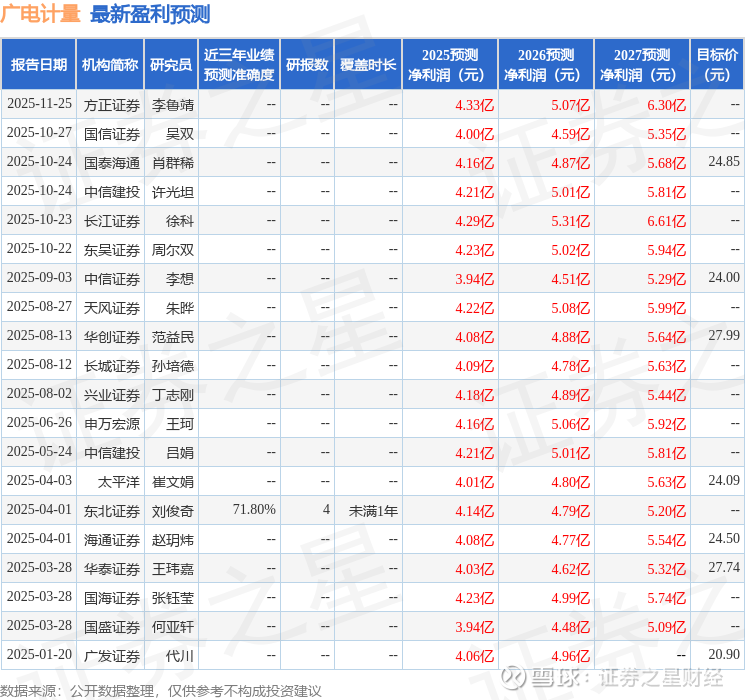Click the 广电计量 title text
This screenshot has width=745, height=700.
point(40,14)
